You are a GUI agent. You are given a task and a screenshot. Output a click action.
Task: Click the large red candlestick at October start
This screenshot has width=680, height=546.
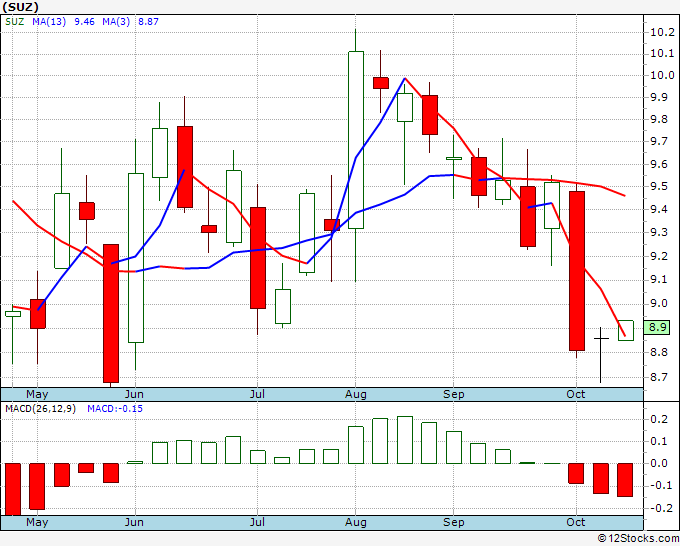(x=577, y=271)
